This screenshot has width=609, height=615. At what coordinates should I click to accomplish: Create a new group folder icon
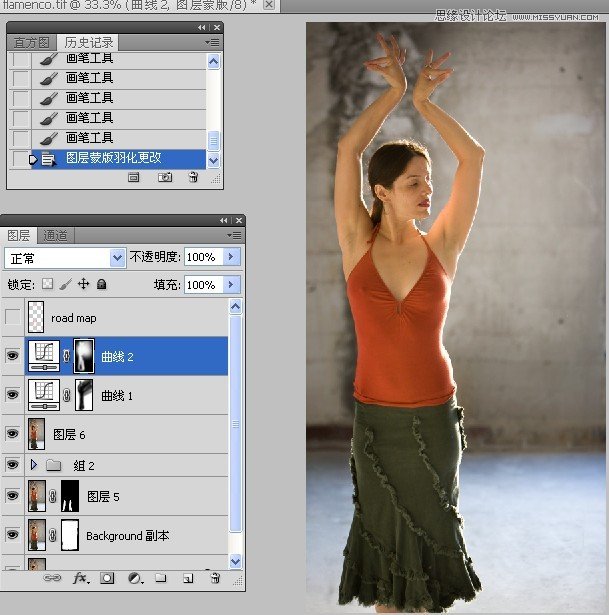160,577
